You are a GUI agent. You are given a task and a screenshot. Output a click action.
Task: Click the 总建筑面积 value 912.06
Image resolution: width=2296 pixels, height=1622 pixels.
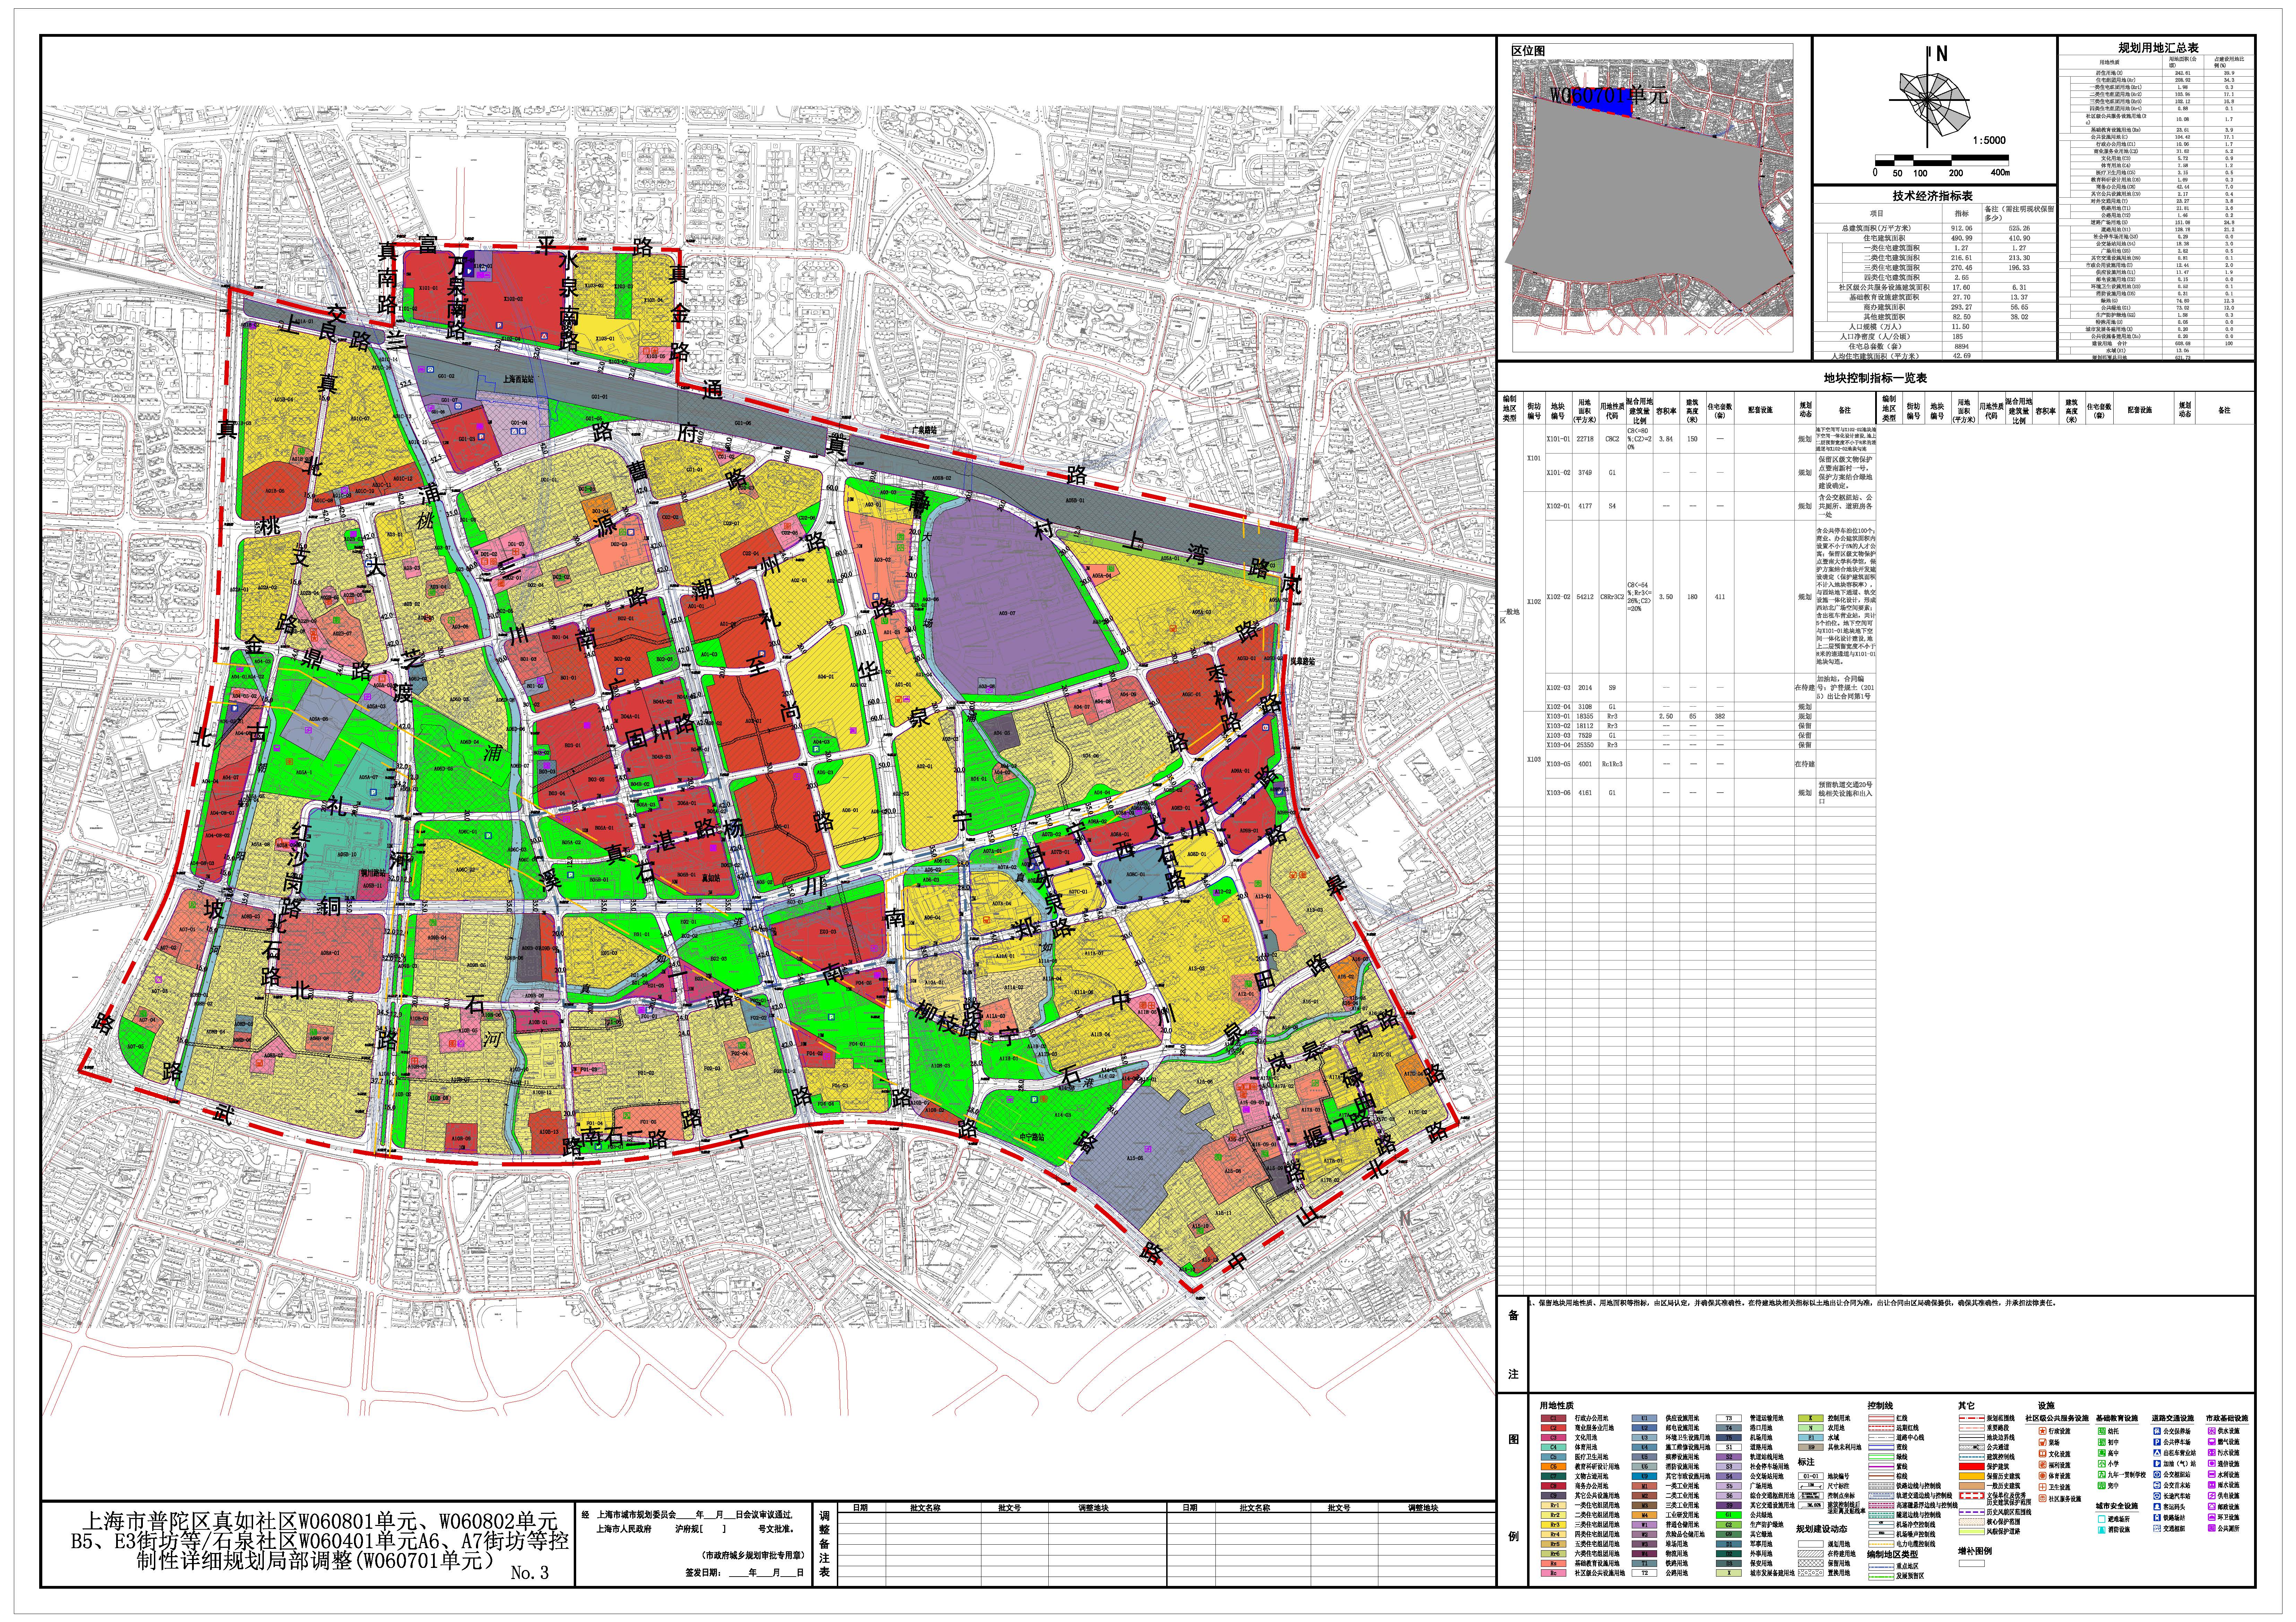1962,228
